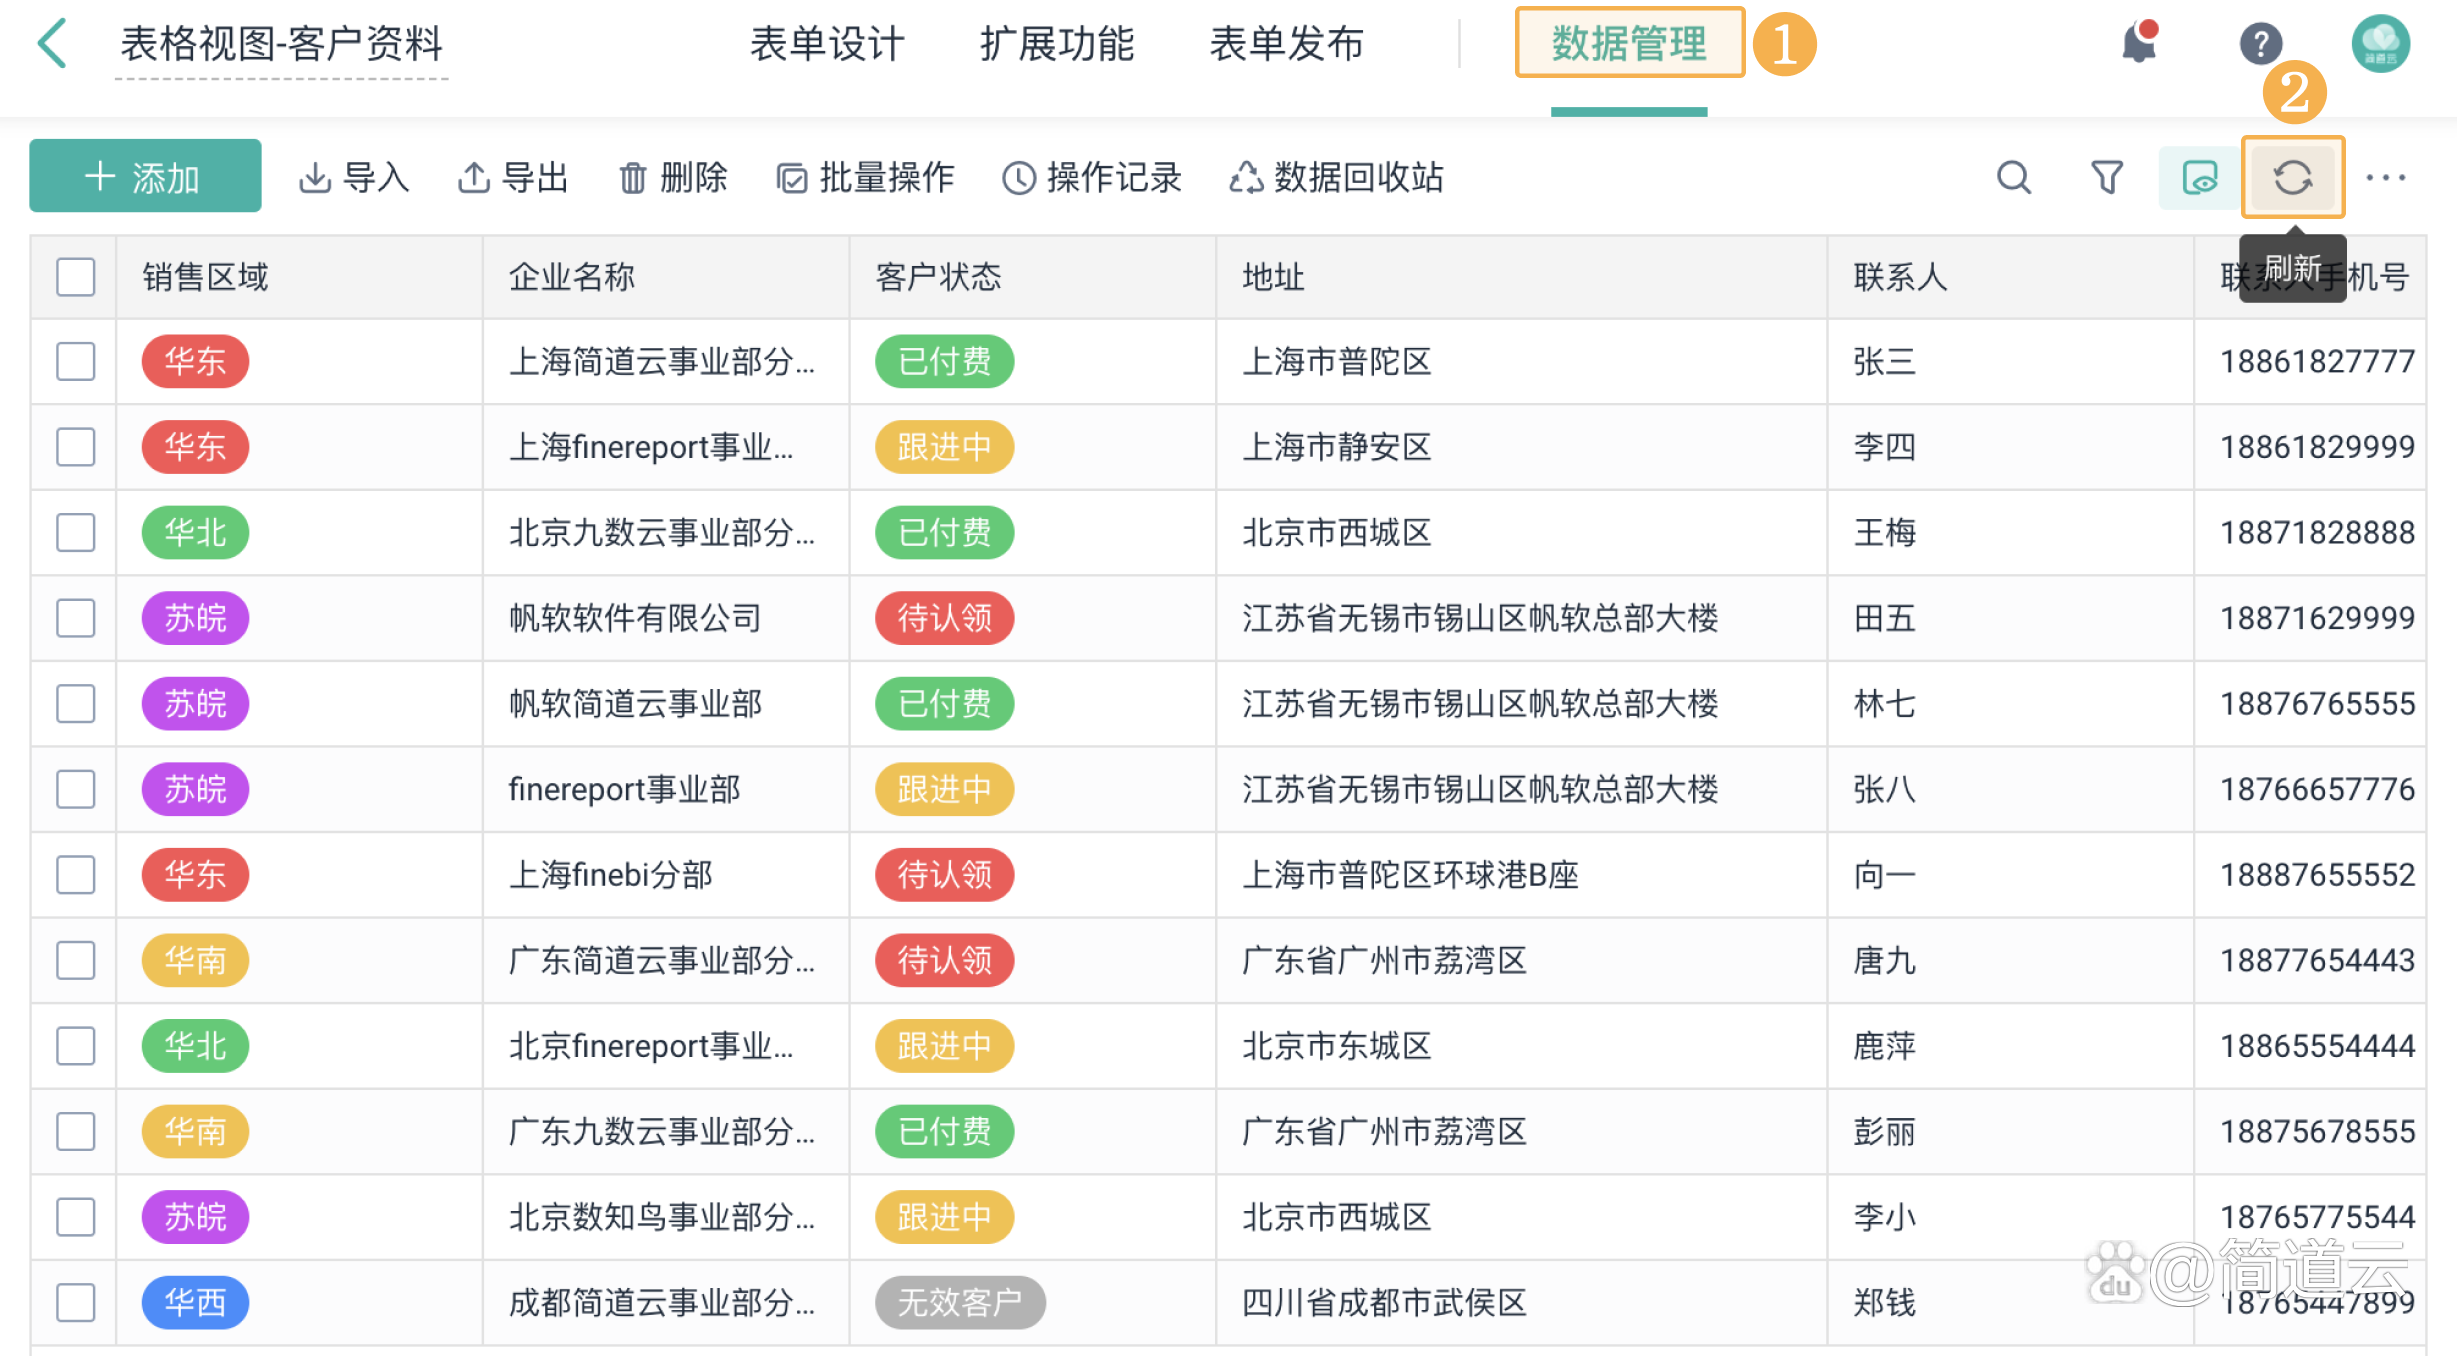This screenshot has height=1356, width=2457.
Task: Select the row checkbox for contact 郑钱
Action: pyautogui.click(x=76, y=1302)
